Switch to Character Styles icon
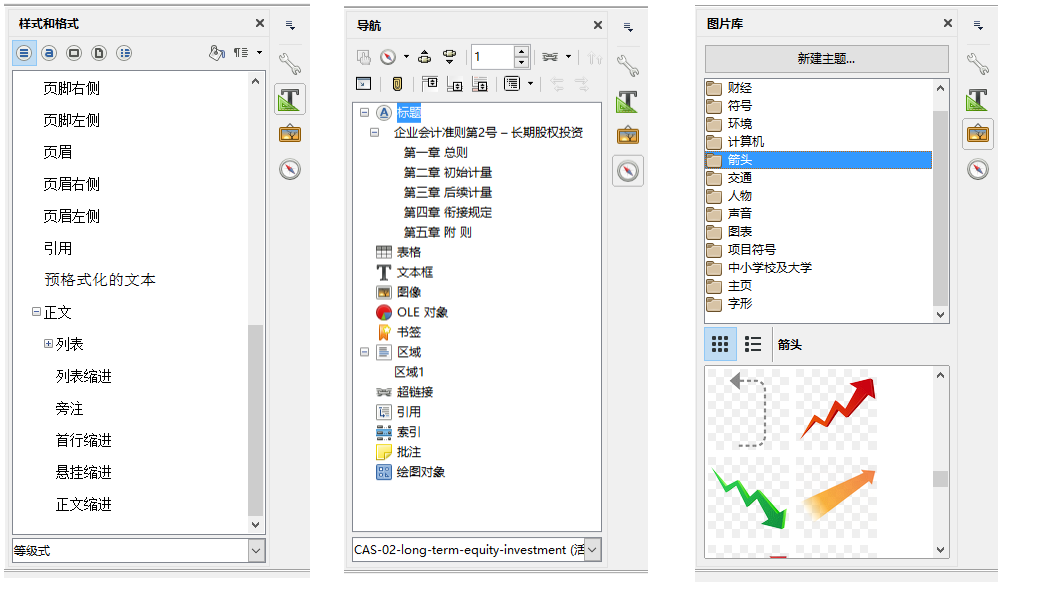This screenshot has width=1058, height=595. click(49, 53)
